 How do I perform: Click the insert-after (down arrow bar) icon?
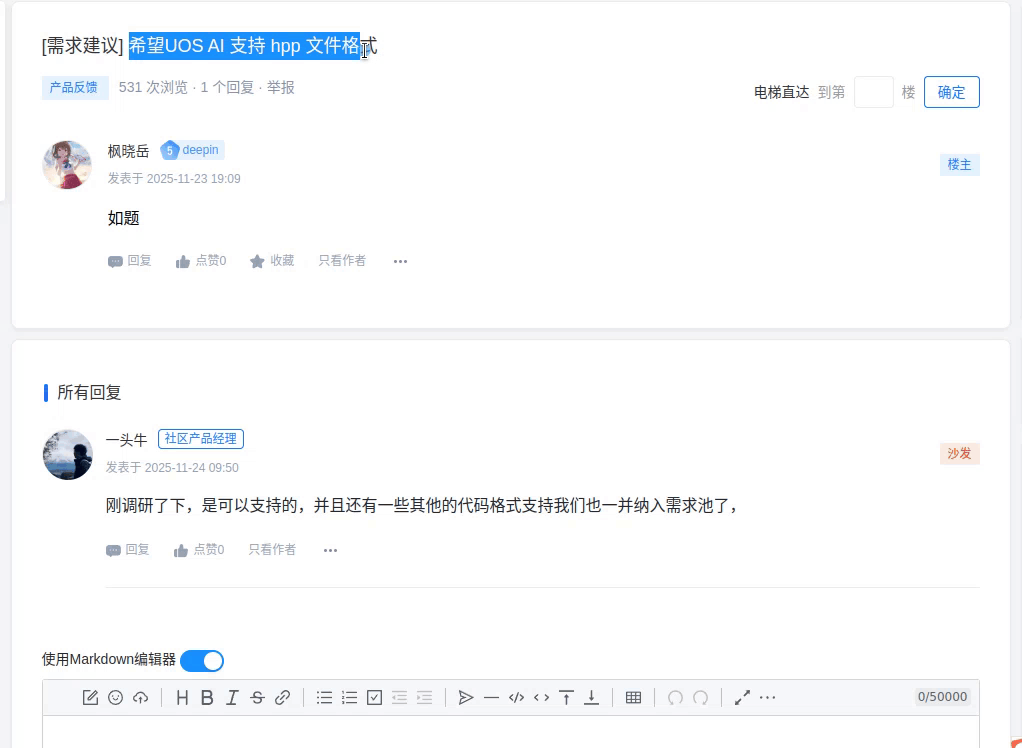coord(591,697)
